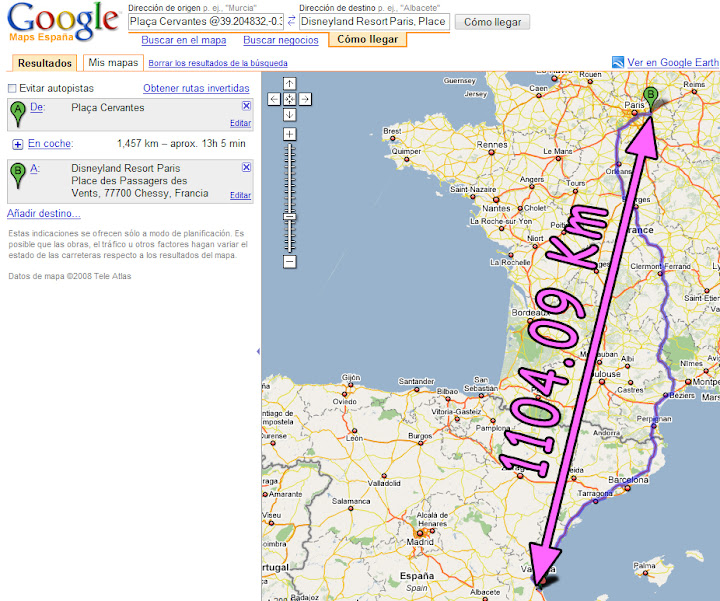
Task: Collapse the left panel with arrow
Action: pos(258,351)
